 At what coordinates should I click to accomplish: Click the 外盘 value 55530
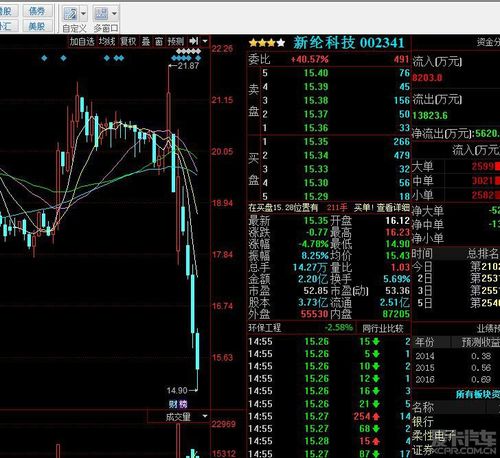tap(314, 314)
